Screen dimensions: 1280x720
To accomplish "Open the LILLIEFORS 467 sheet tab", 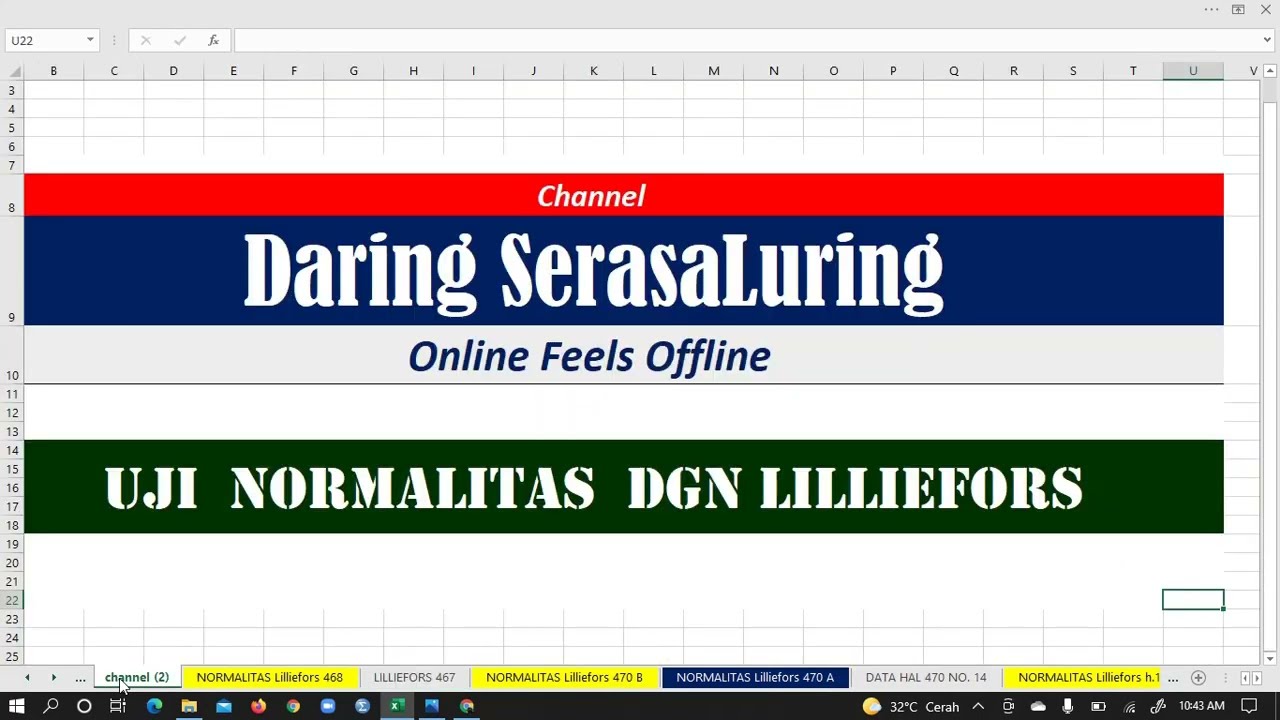I will tap(414, 678).
